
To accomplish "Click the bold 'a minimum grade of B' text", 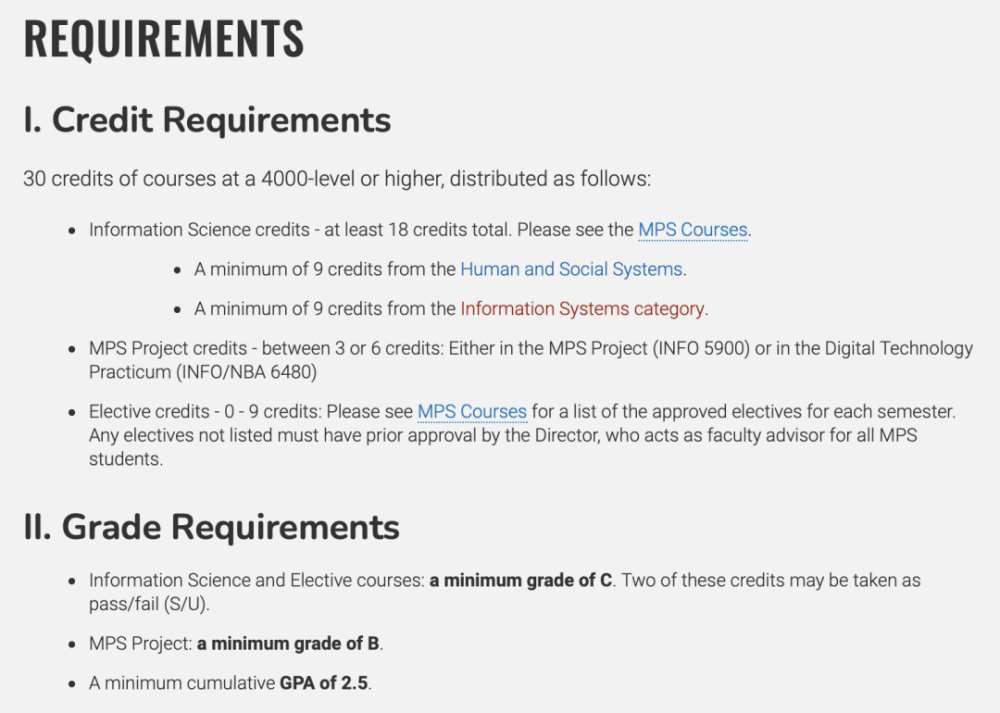I will click(x=288, y=643).
